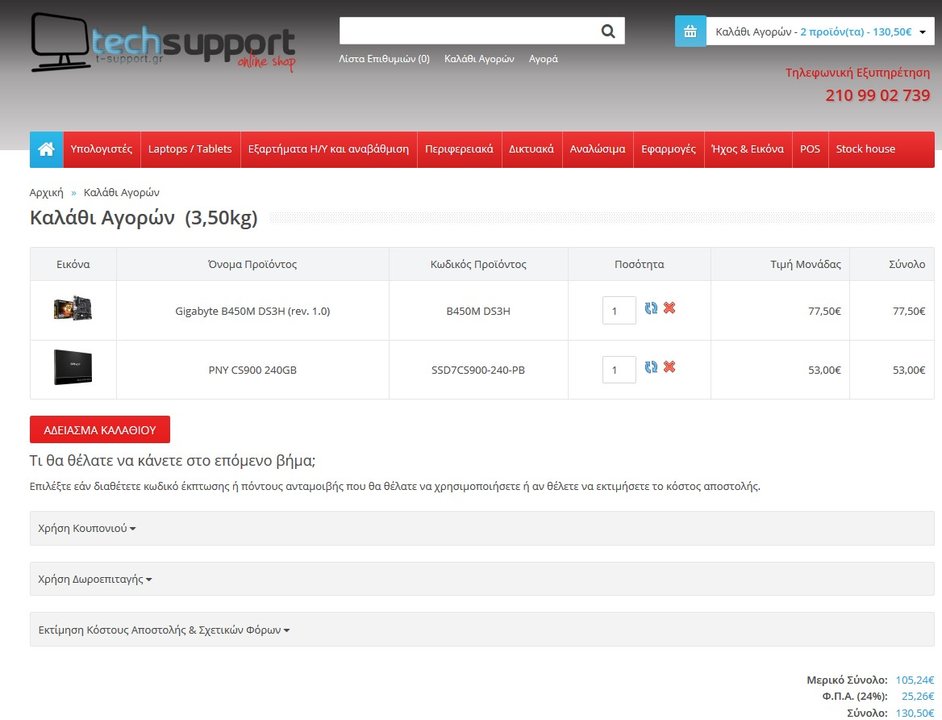Viewport: 942px width, 720px height.
Task: Select product code SSD7CS900-240-PB
Action: click(478, 370)
